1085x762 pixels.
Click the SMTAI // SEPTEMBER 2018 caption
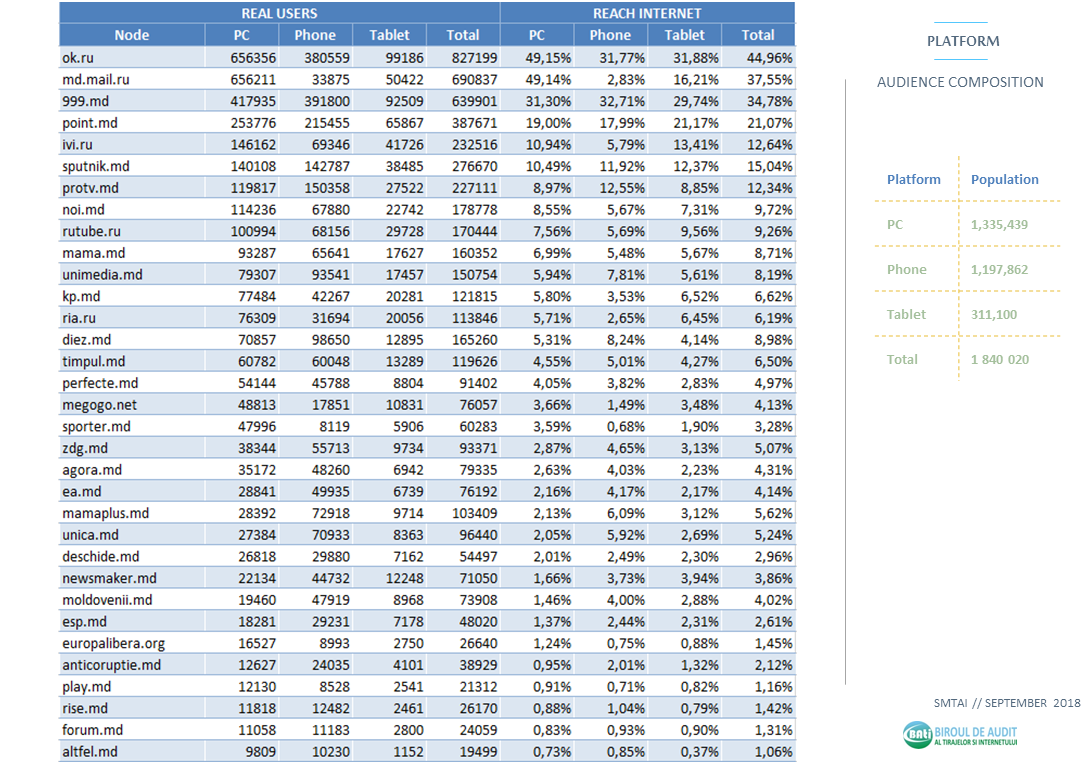point(1007,703)
